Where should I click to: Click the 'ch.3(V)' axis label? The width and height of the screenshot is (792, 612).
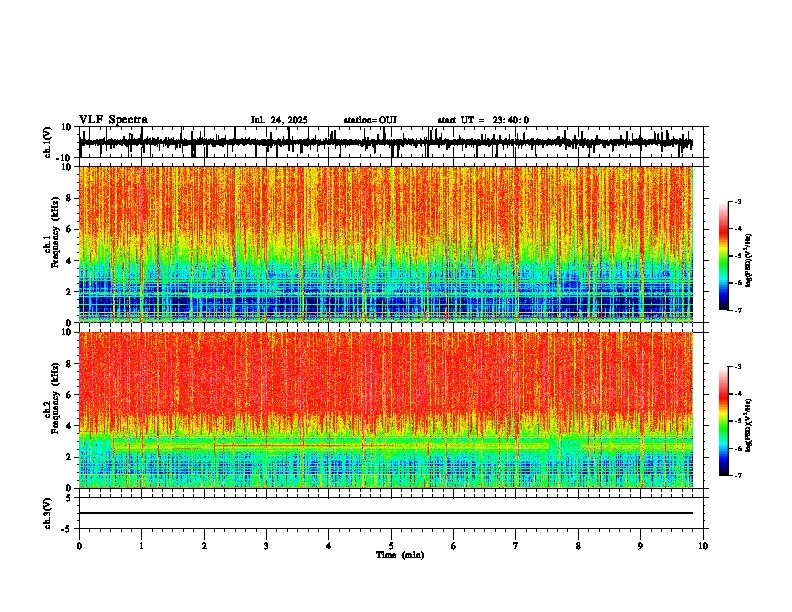coord(48,513)
